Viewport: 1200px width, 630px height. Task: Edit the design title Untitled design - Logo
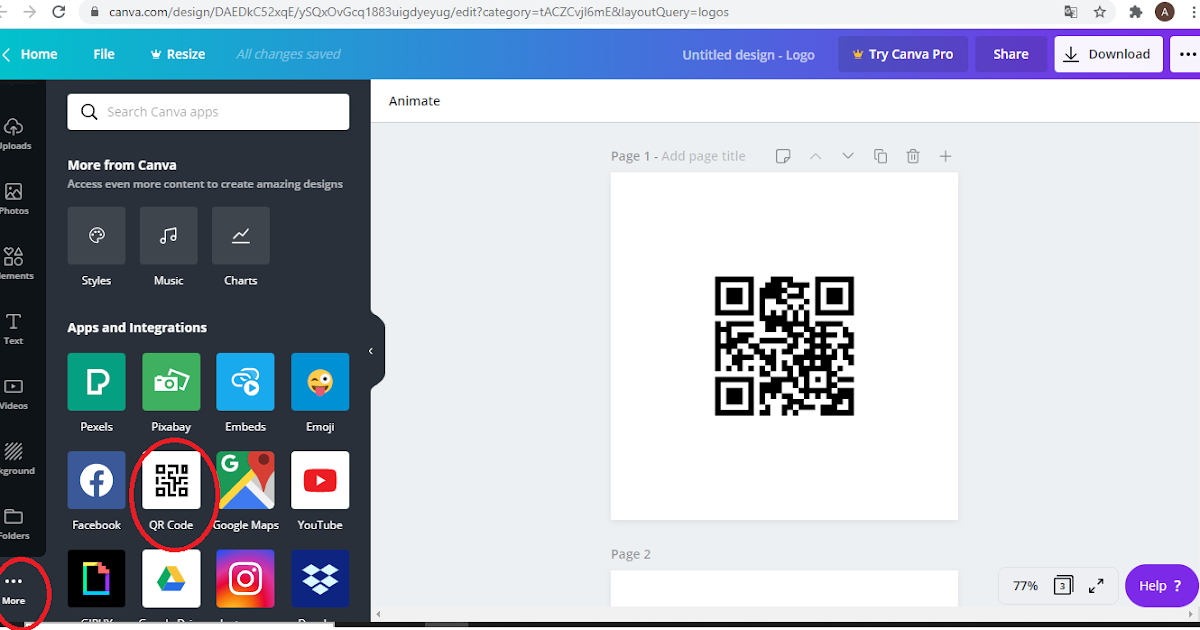tap(748, 55)
